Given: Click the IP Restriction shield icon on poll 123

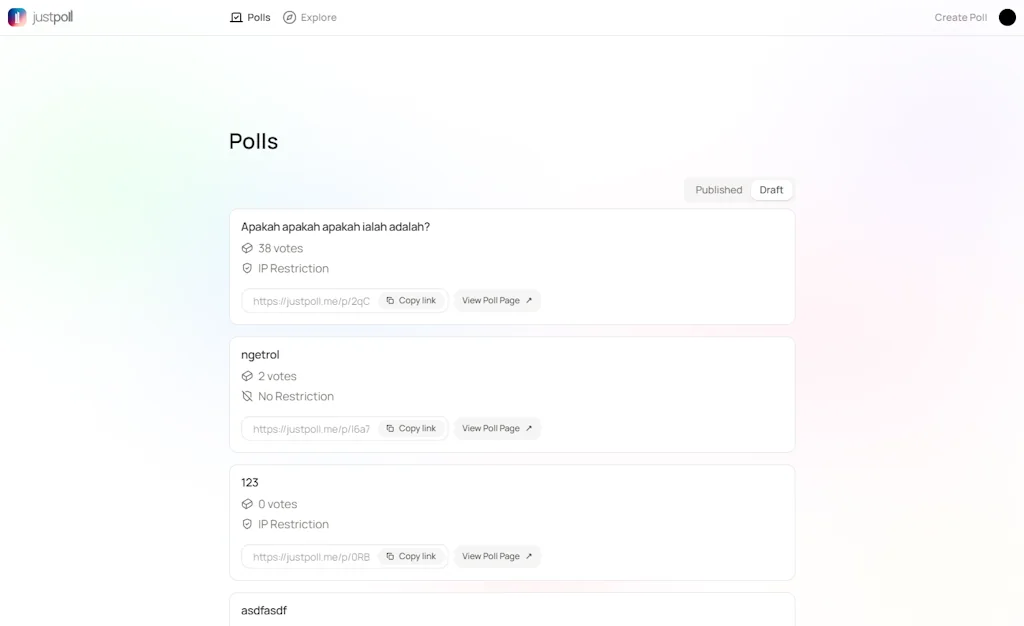Looking at the screenshot, I should [246, 524].
